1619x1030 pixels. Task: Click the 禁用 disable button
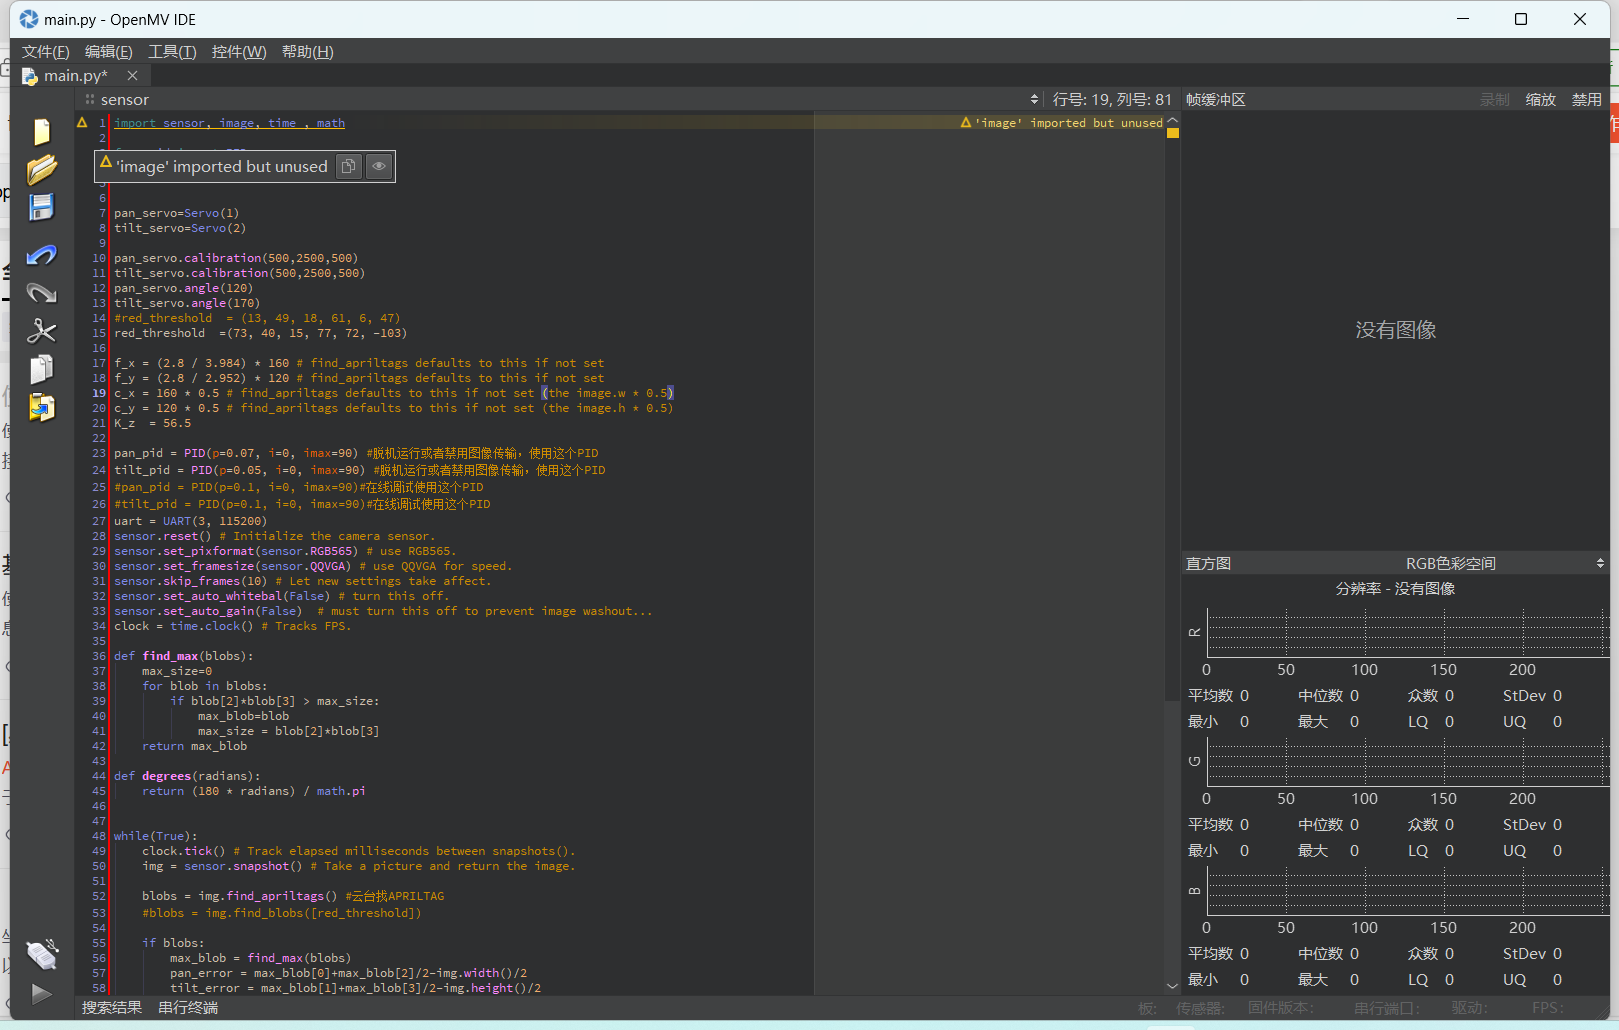pyautogui.click(x=1587, y=99)
